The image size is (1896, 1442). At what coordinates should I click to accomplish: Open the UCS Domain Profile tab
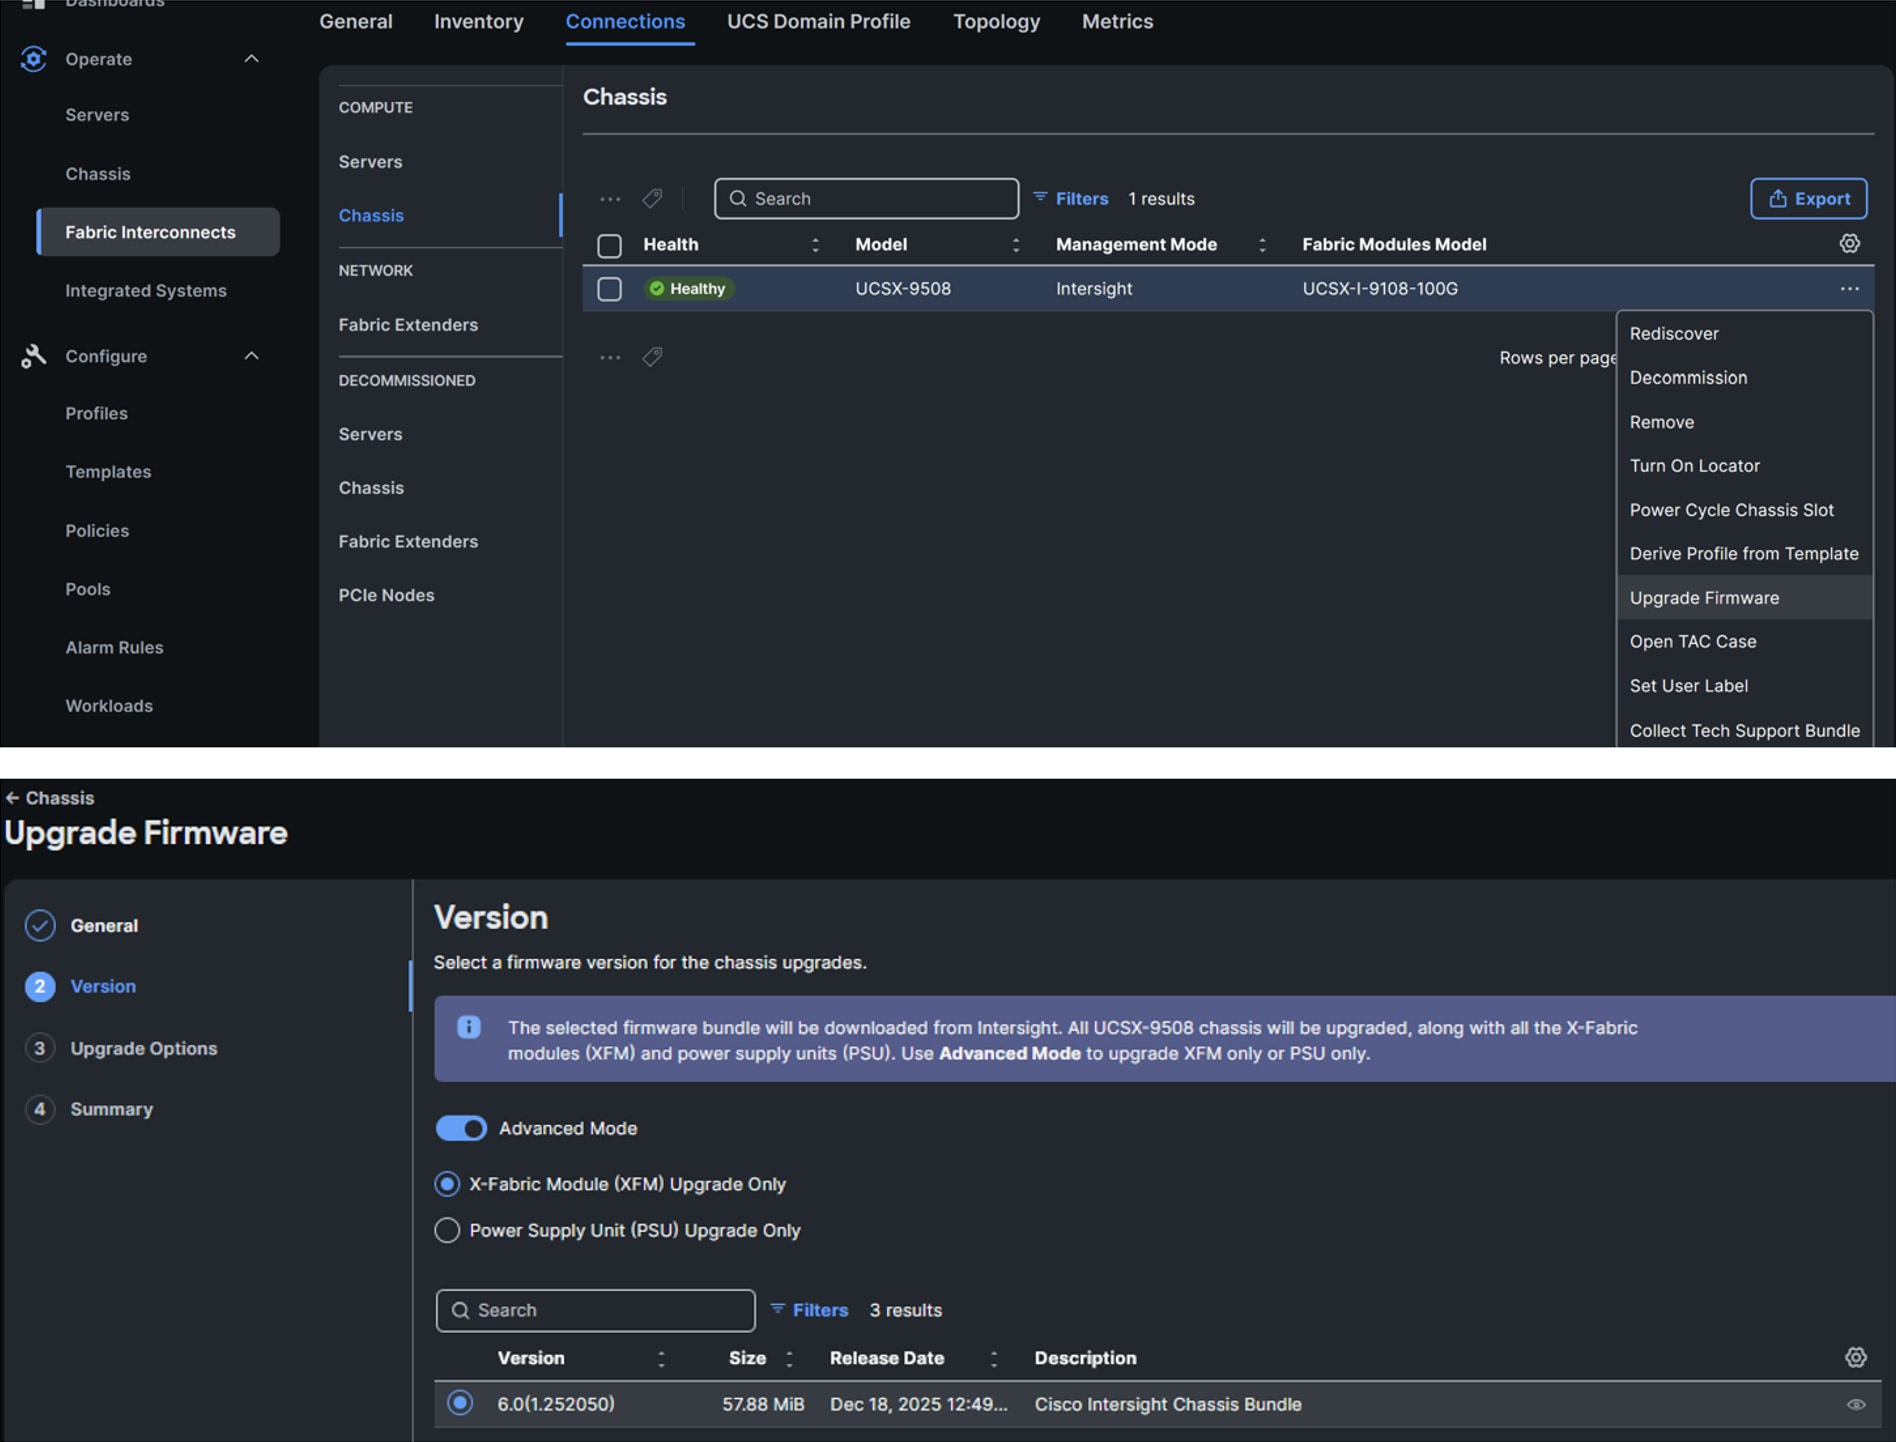pyautogui.click(x=819, y=22)
